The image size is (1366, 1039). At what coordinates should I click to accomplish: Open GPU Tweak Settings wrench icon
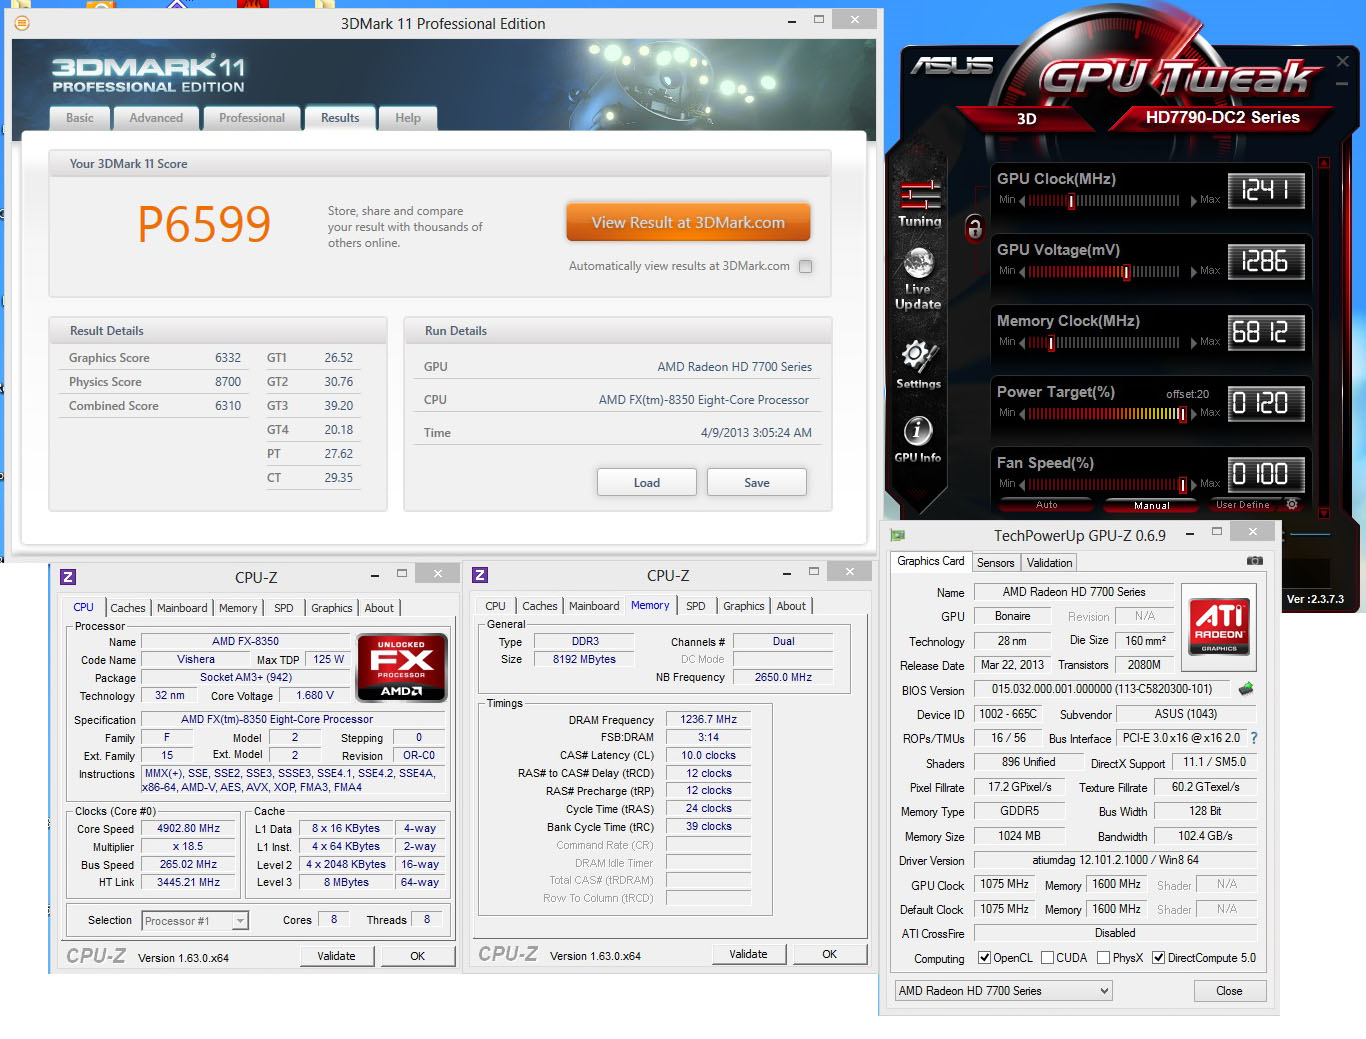pyautogui.click(x=918, y=364)
